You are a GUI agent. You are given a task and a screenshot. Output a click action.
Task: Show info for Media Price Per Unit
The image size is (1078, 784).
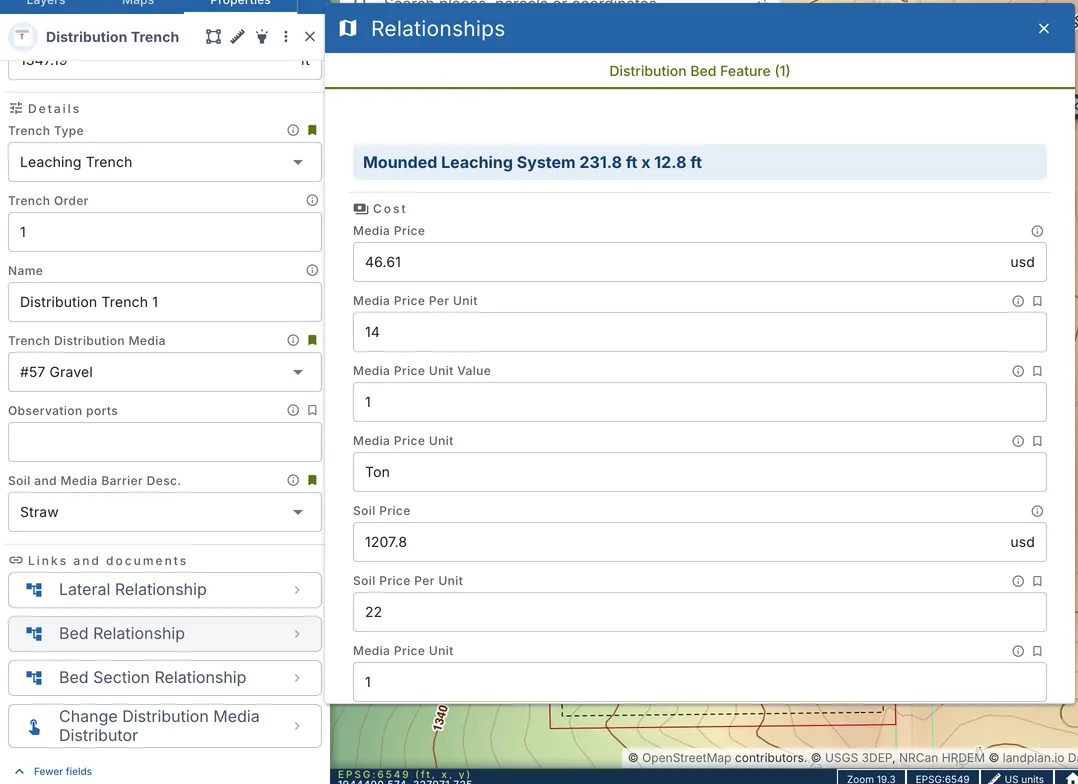(x=1018, y=301)
